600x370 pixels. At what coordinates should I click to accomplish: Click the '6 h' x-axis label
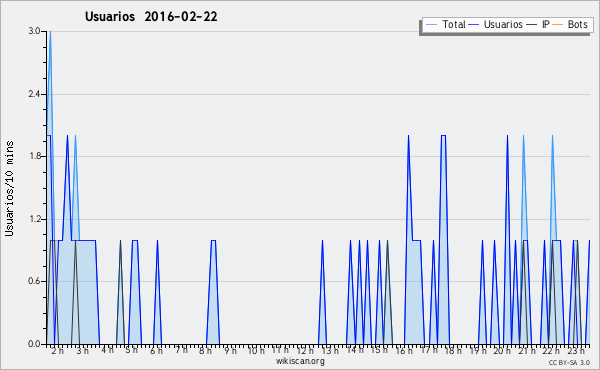(156, 351)
